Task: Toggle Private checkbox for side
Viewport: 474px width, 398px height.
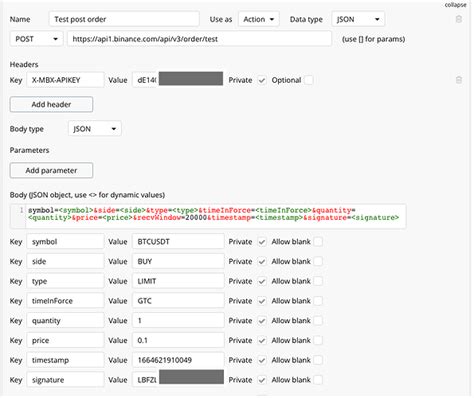Action: [262, 261]
